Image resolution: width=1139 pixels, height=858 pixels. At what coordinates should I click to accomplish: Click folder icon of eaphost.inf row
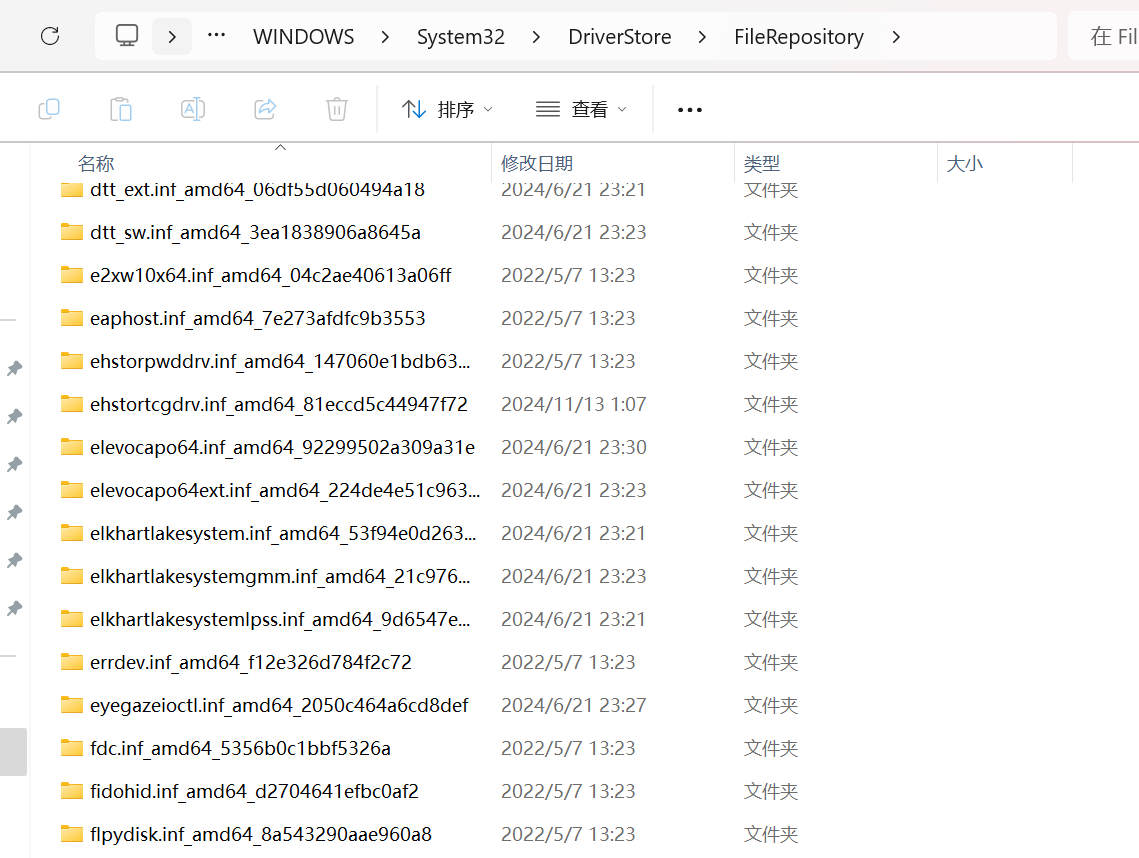(71, 317)
